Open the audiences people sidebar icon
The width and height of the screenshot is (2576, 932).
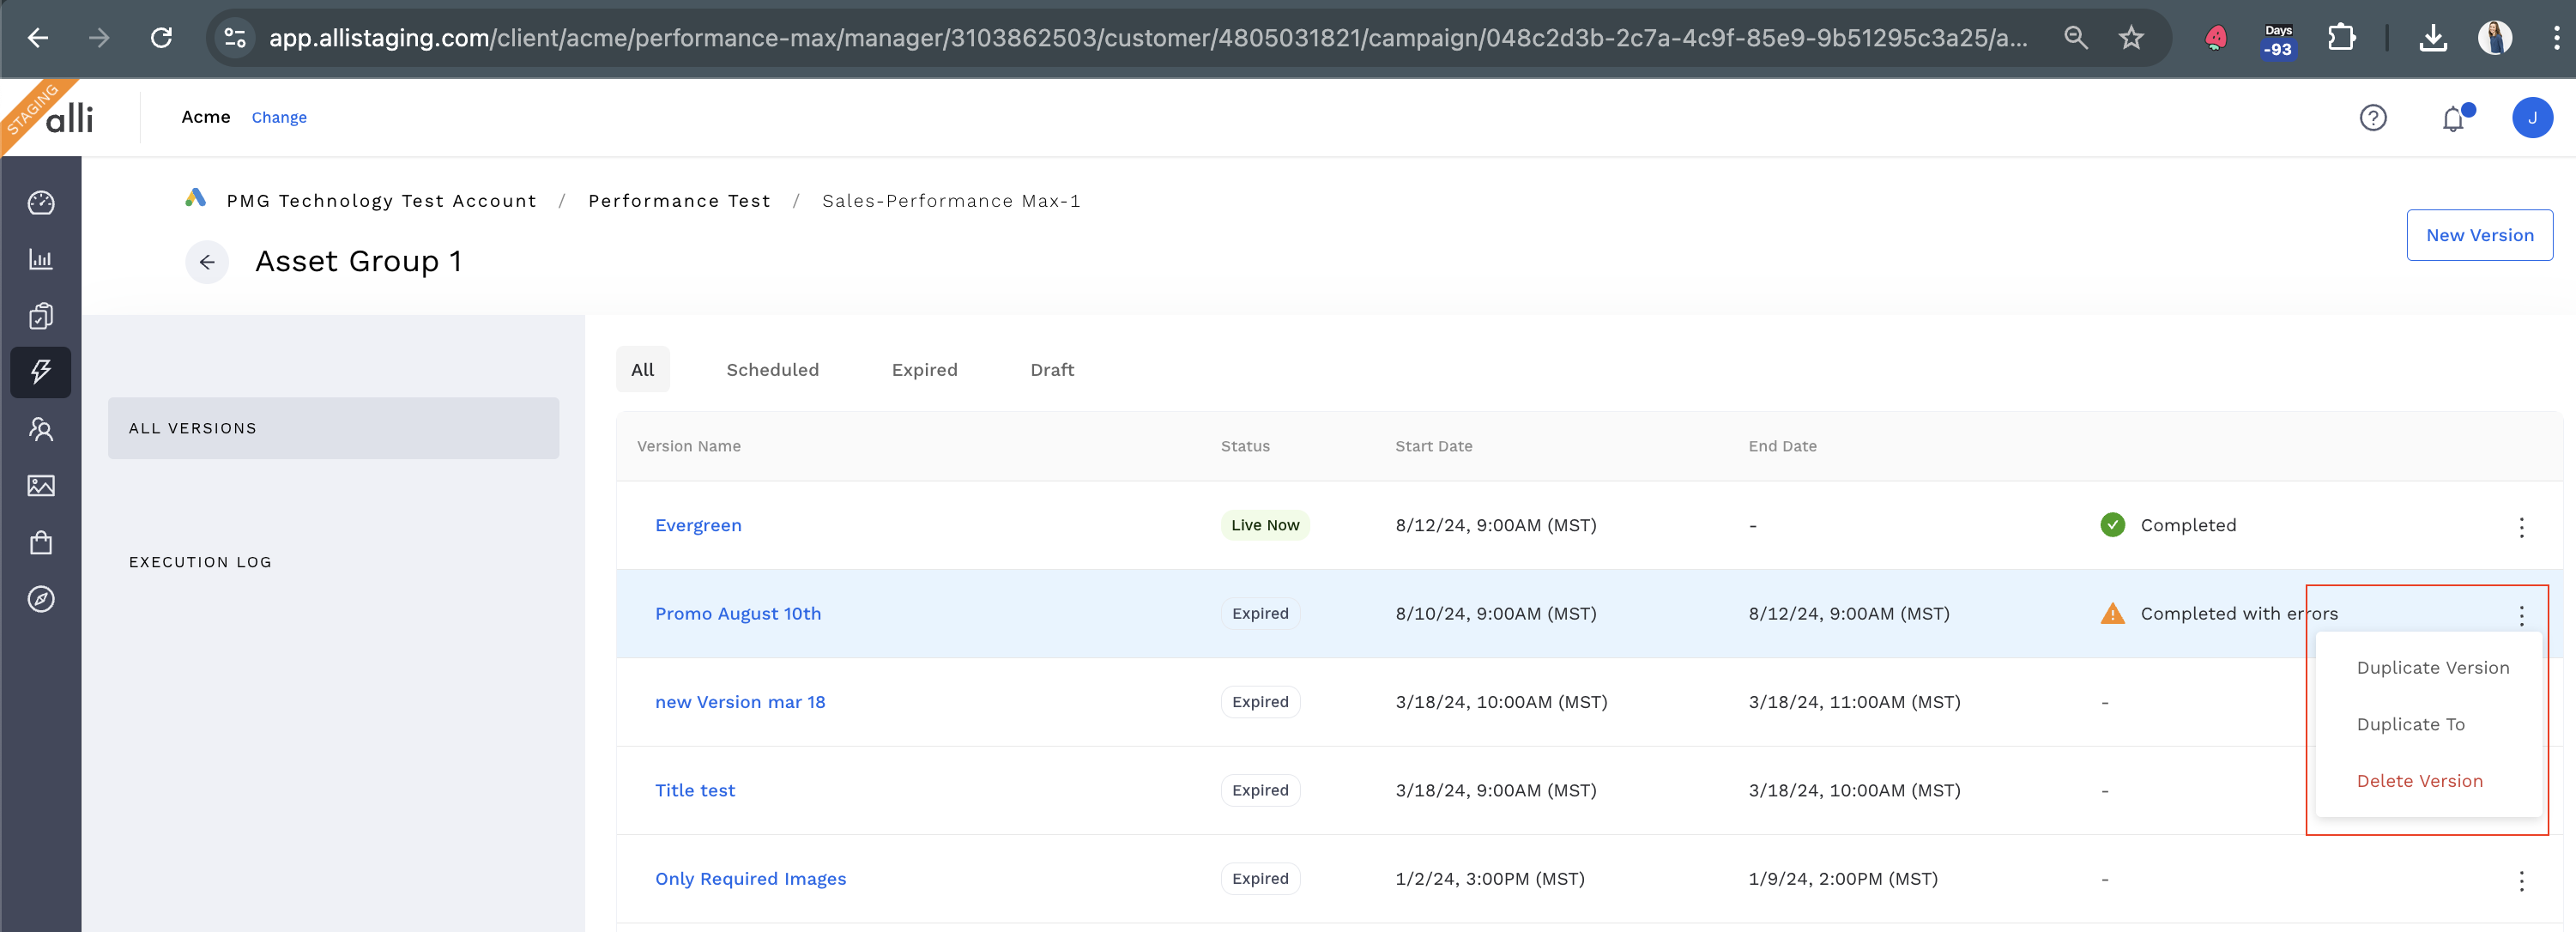(41, 429)
